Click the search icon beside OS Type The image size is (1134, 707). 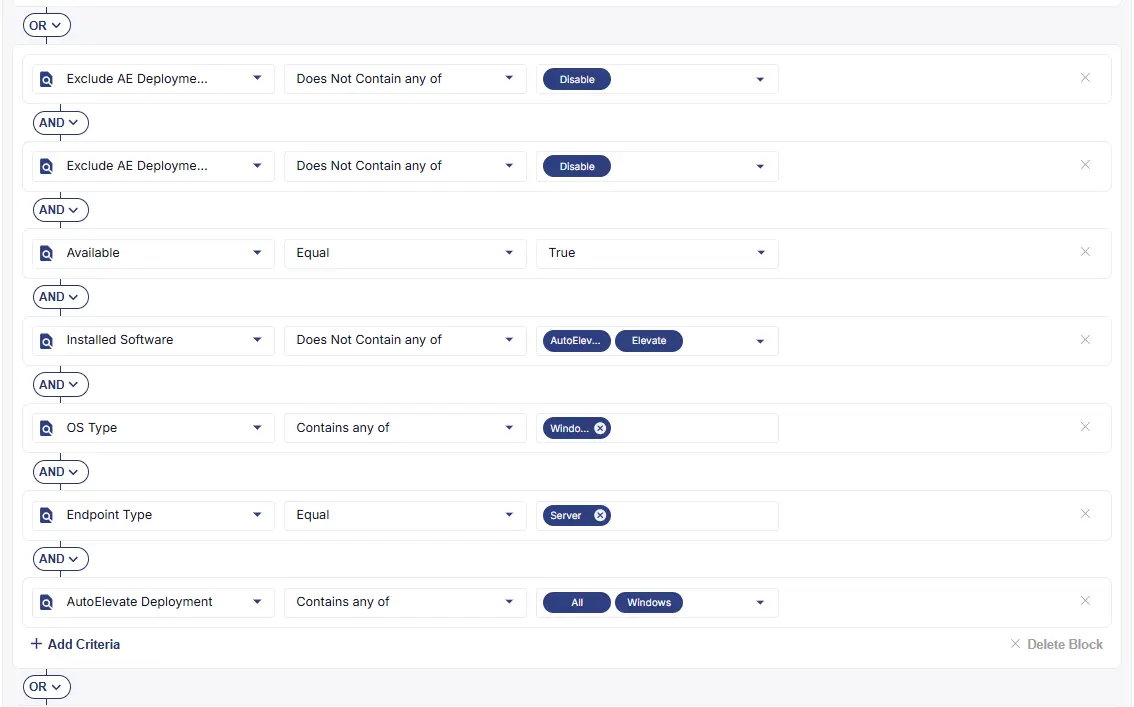click(x=46, y=428)
